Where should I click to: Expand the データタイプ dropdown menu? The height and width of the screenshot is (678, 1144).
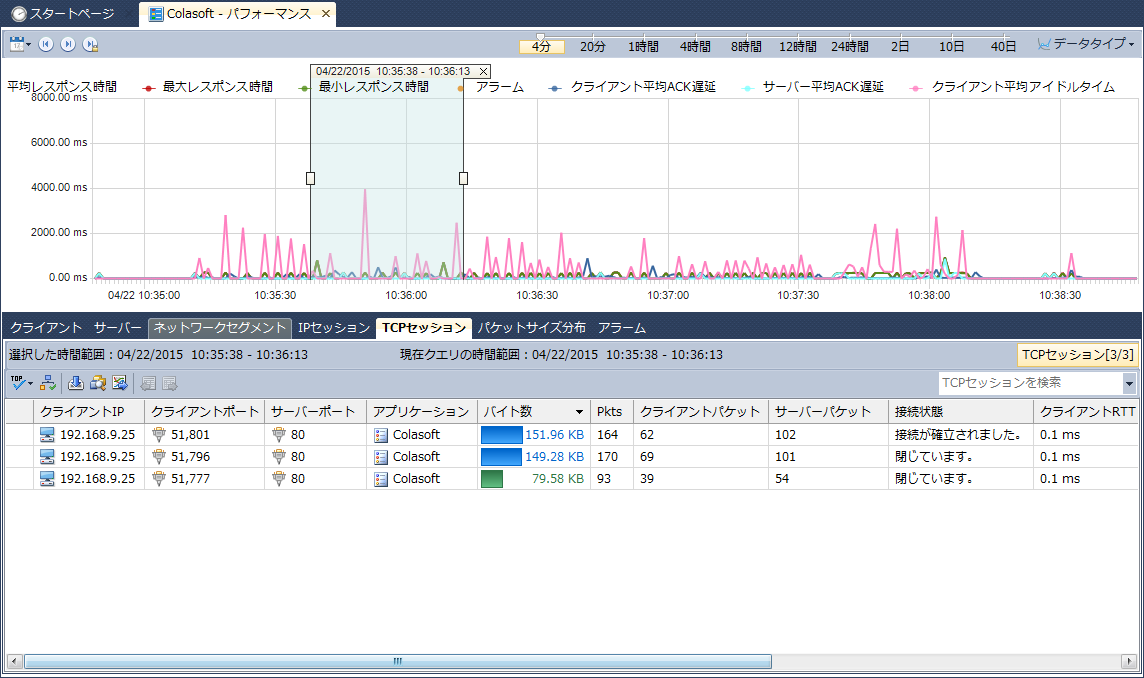[x=1087, y=44]
